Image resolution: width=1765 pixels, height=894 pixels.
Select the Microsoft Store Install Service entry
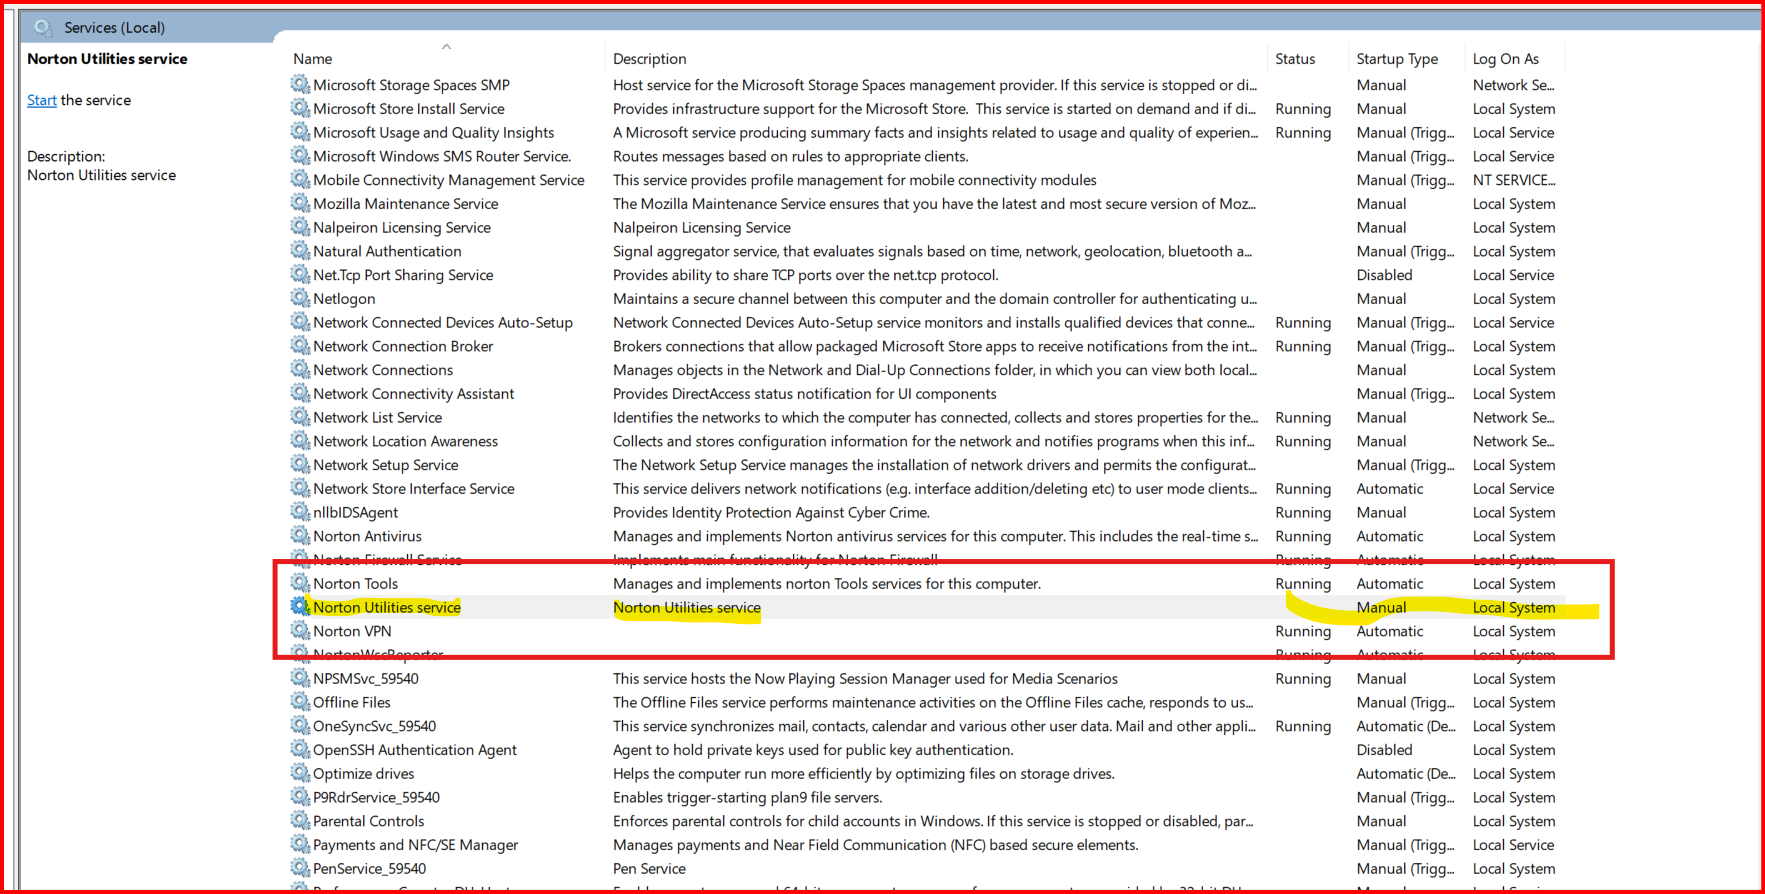pyautogui.click(x=408, y=109)
